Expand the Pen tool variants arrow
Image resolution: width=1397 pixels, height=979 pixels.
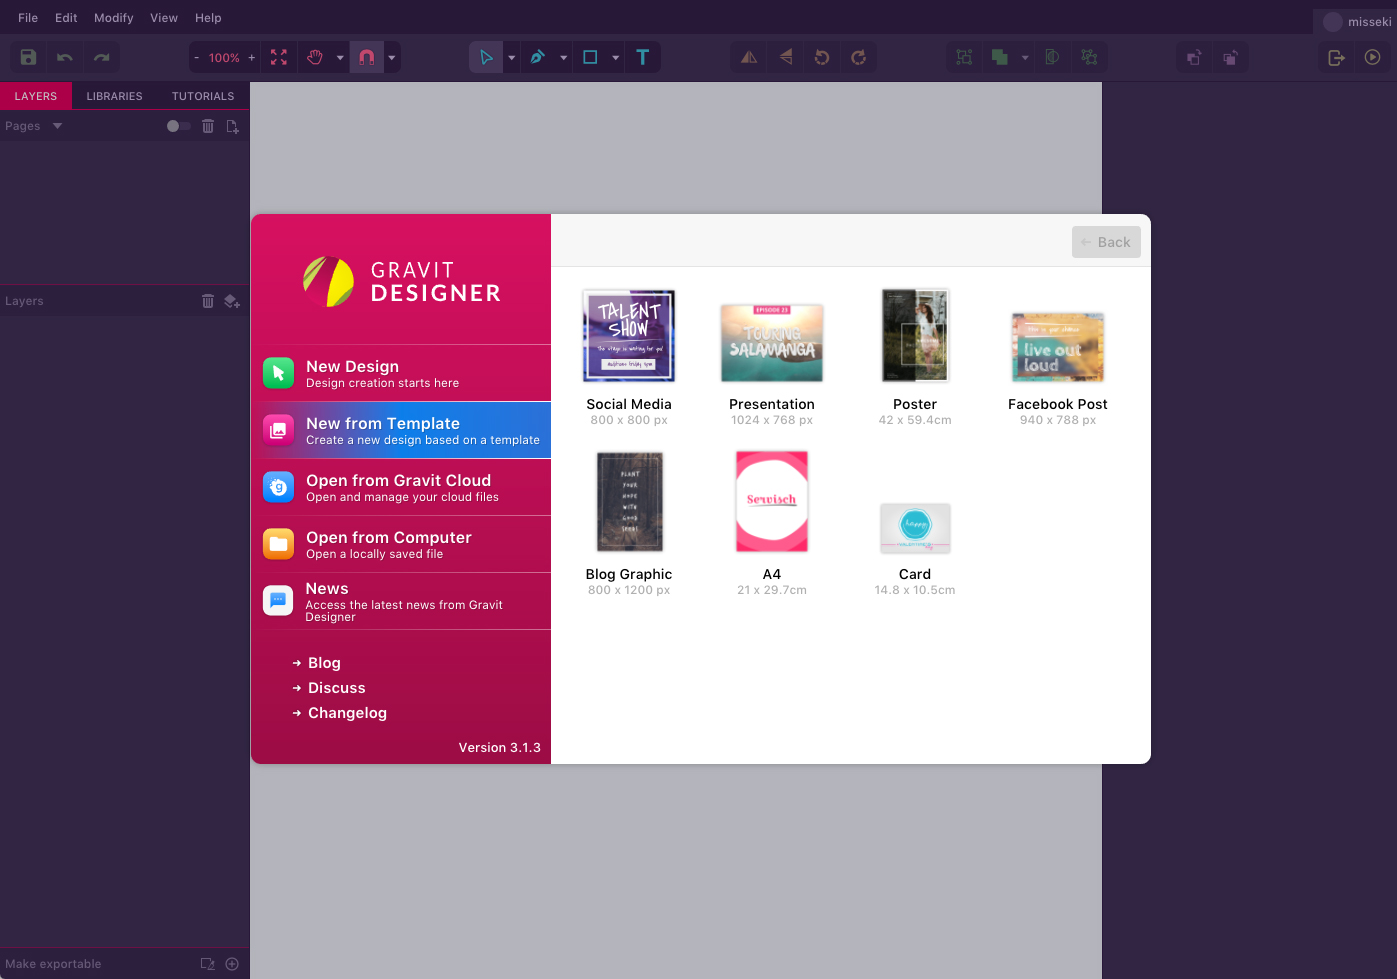tap(564, 58)
